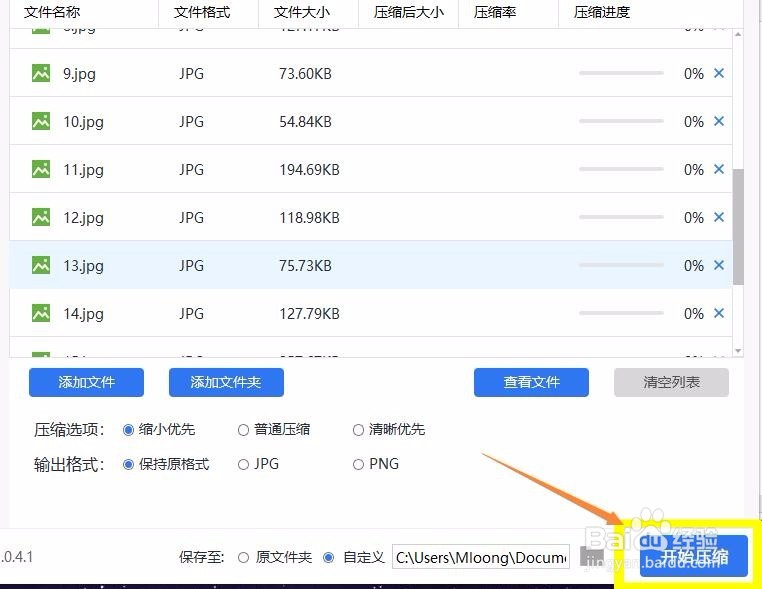Click the 文件格式 column header
762x589 pixels.
pos(202,12)
